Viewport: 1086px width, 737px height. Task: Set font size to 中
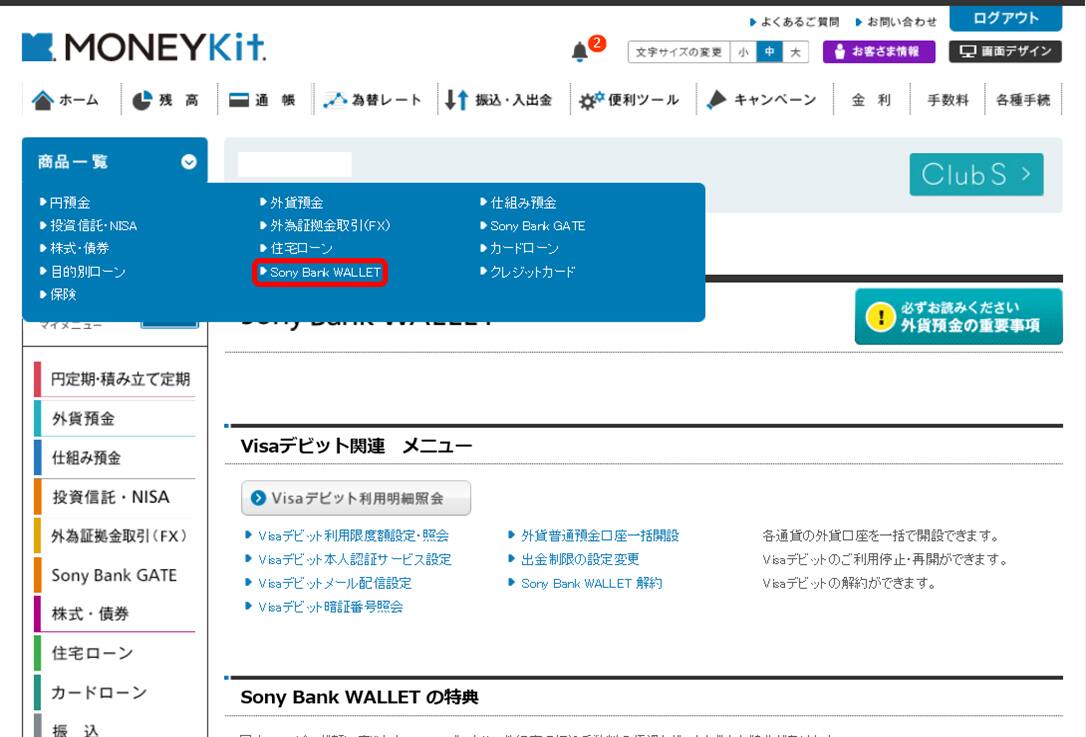769,52
